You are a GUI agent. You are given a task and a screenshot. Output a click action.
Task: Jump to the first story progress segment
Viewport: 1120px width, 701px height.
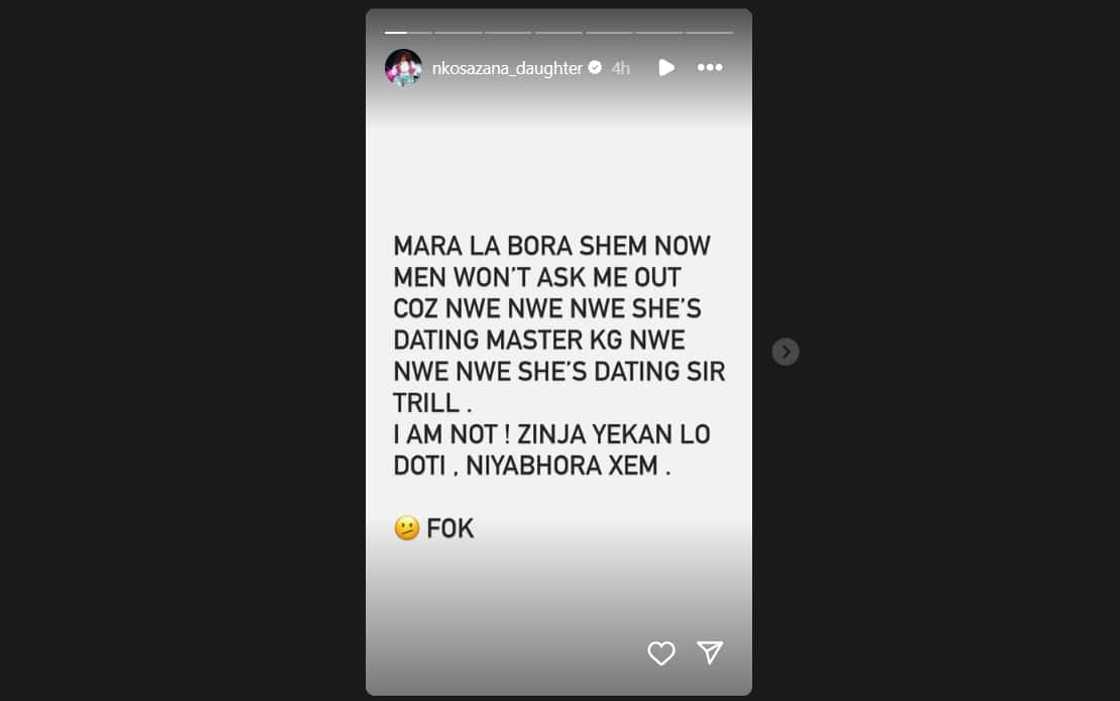[408, 30]
